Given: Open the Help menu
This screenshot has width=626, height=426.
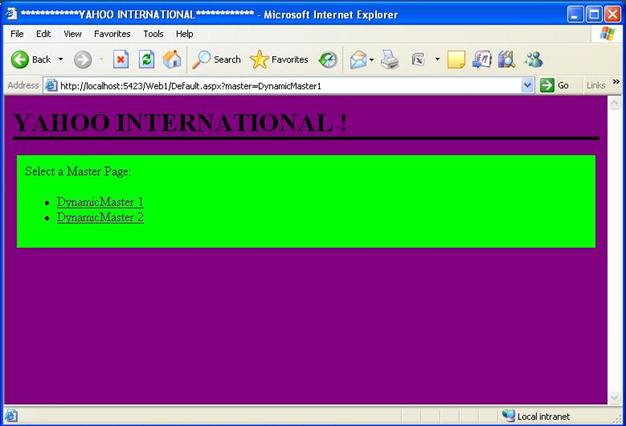Looking at the screenshot, I should pos(184,34).
